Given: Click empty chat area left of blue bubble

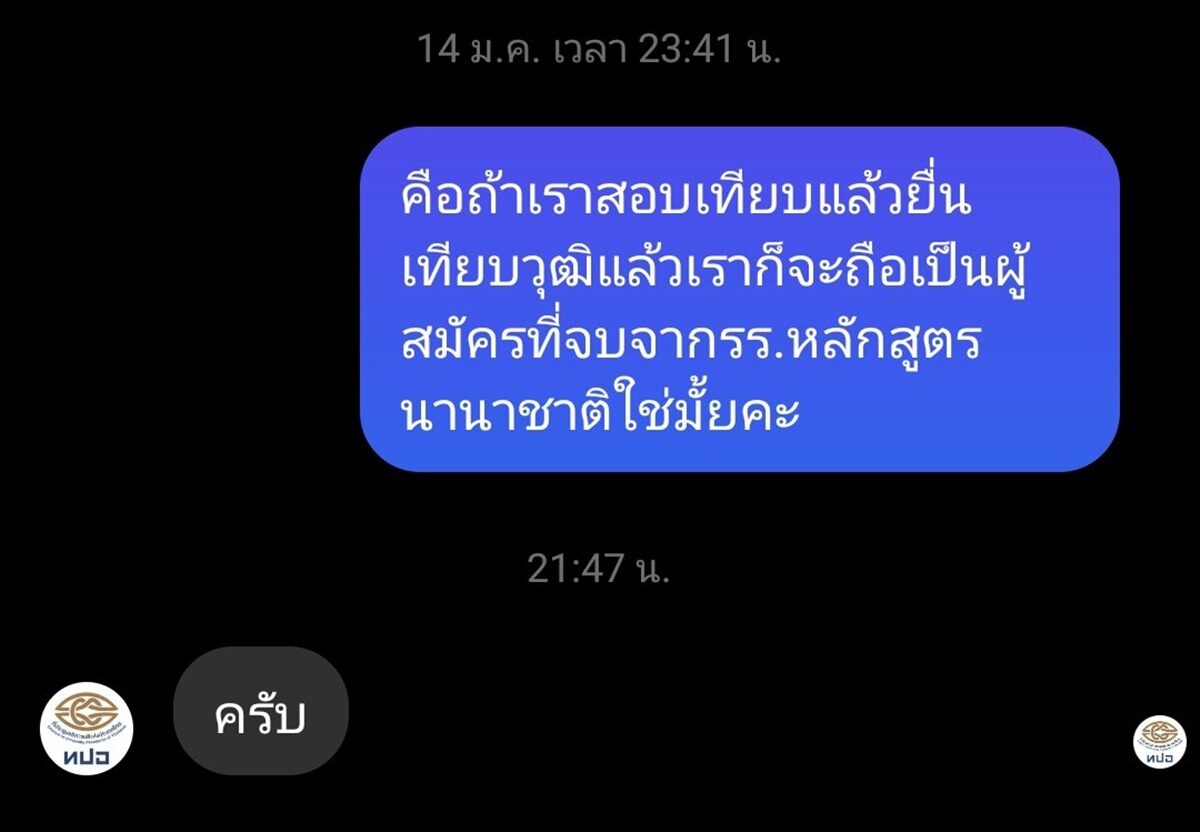Looking at the screenshot, I should click(x=180, y=299).
